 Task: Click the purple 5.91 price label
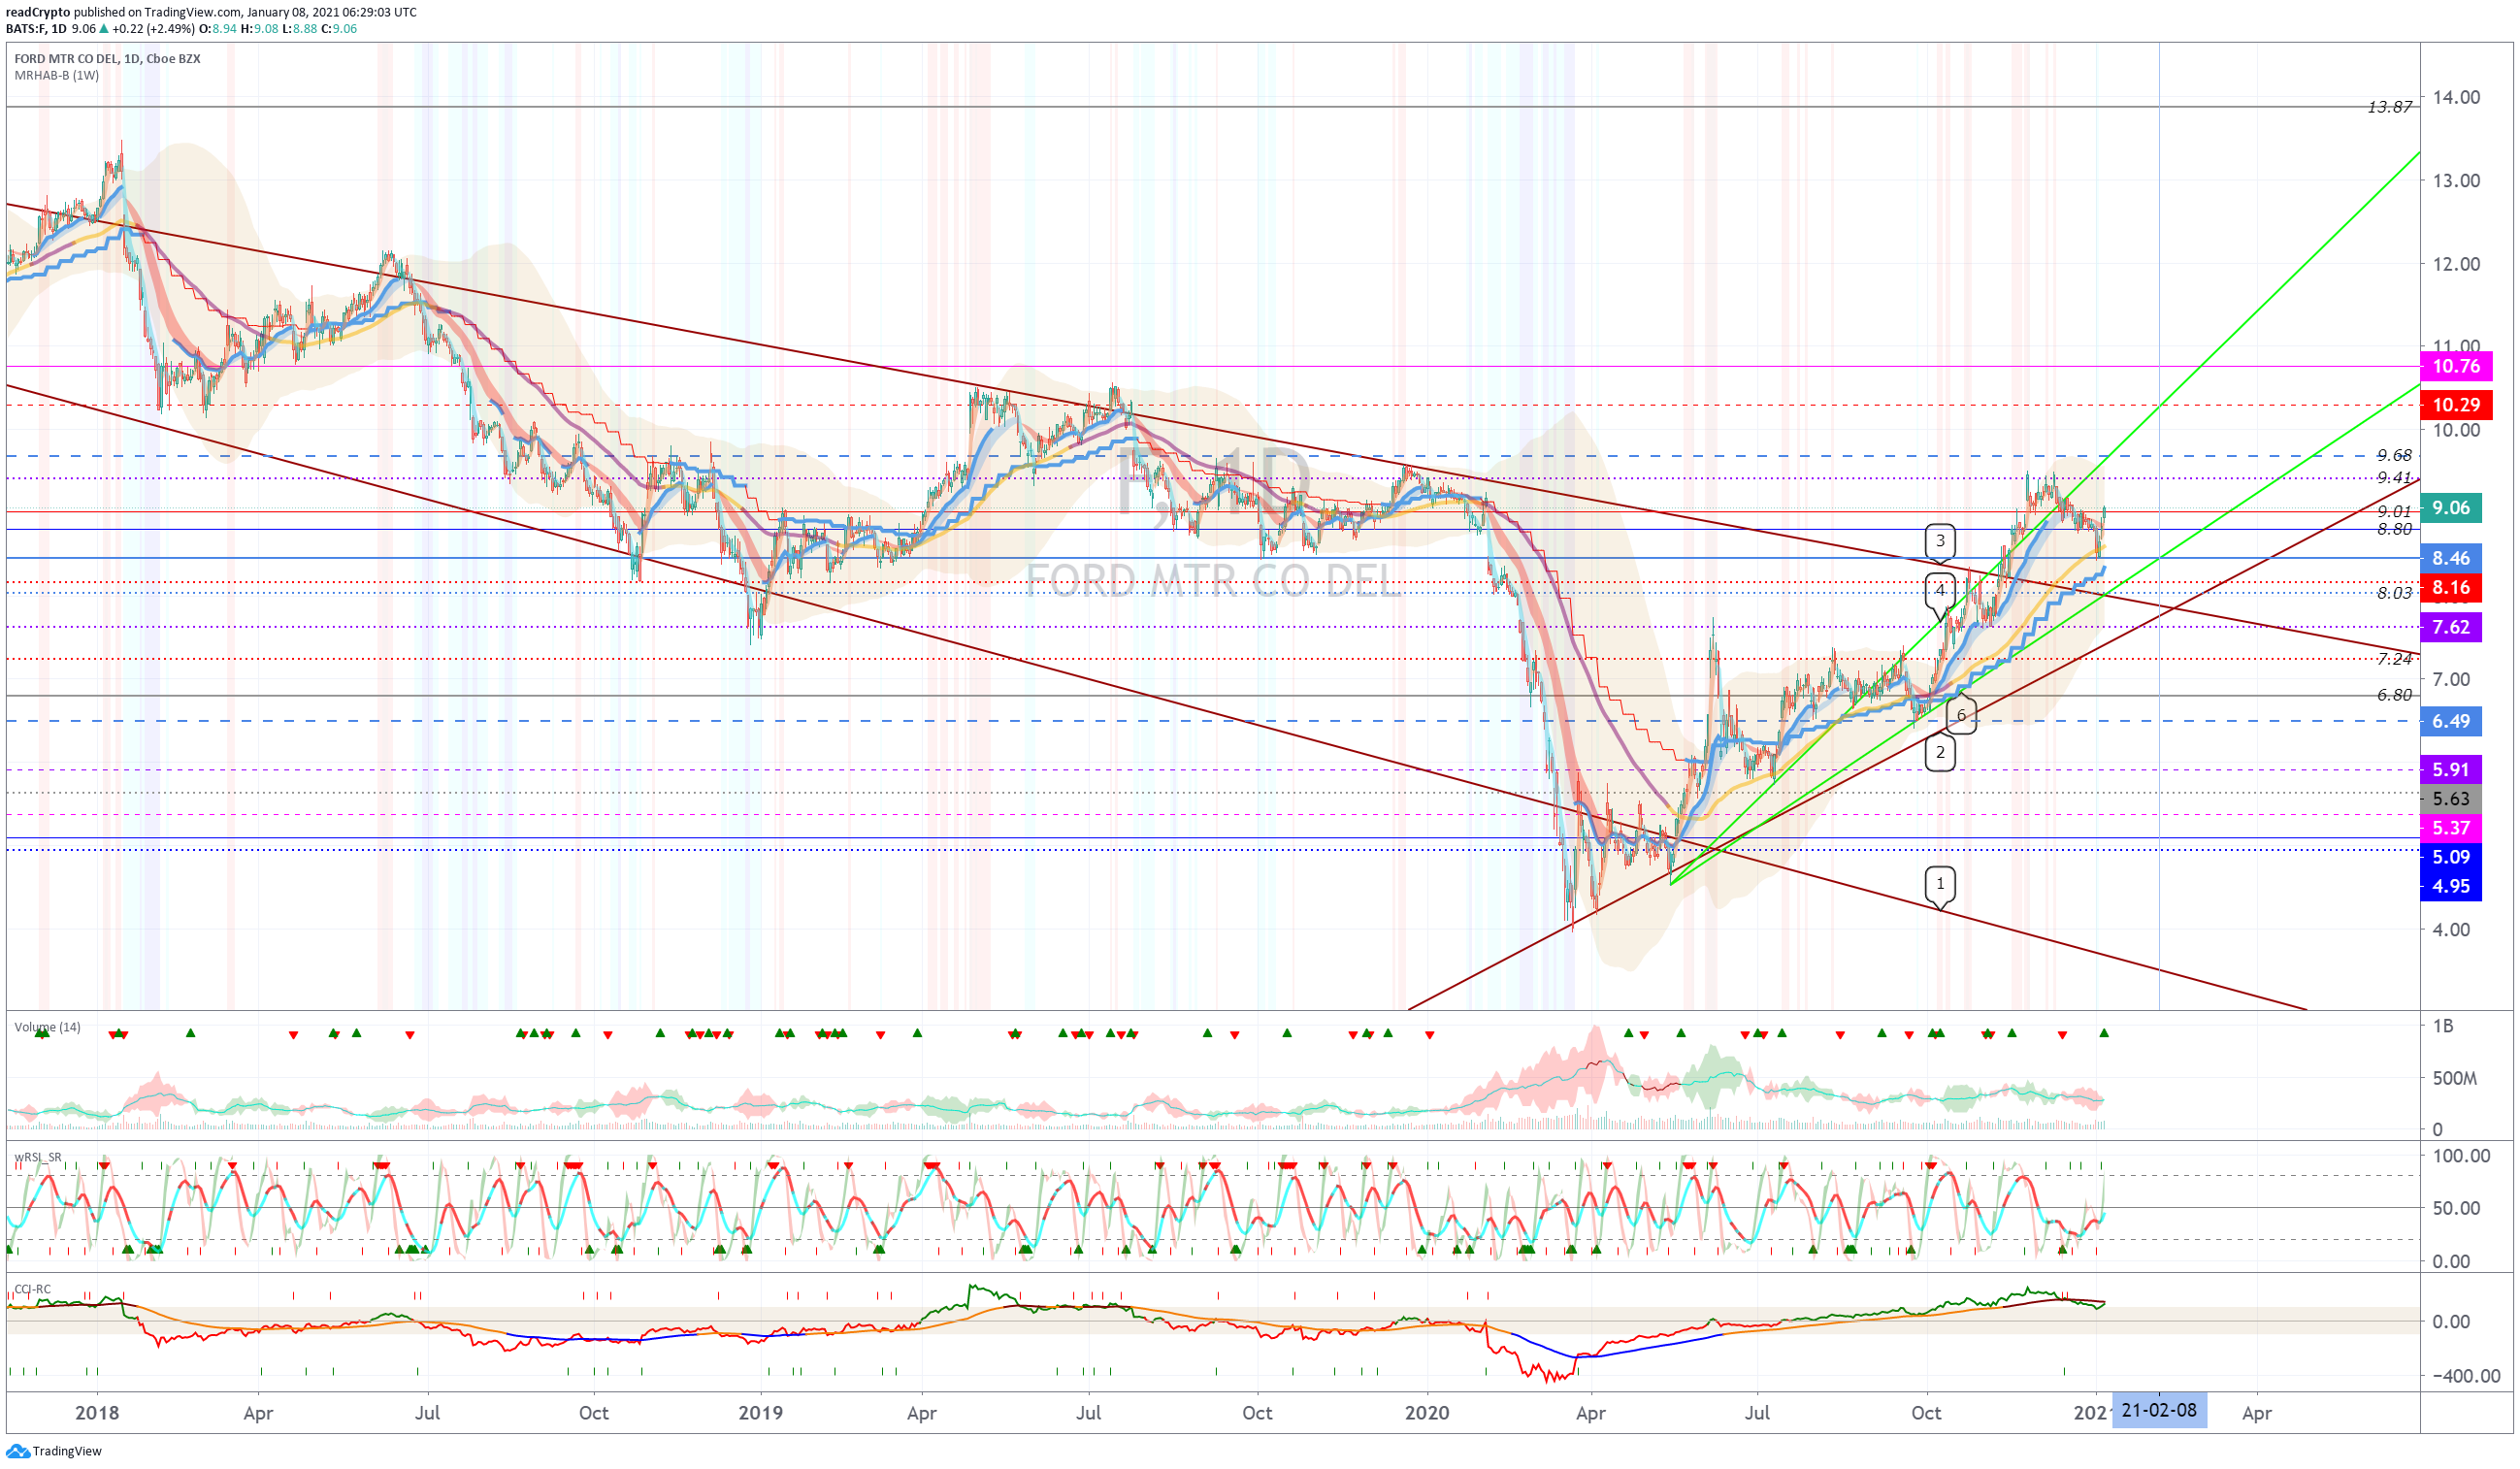(2450, 770)
